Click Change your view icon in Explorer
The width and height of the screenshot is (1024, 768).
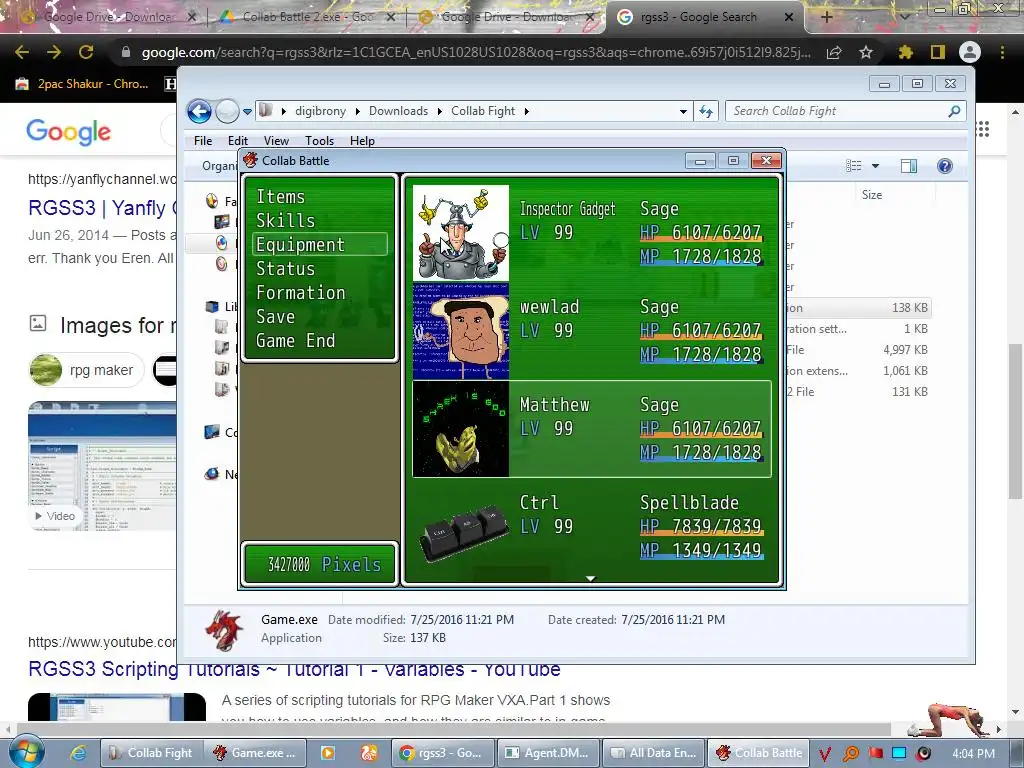(854, 166)
